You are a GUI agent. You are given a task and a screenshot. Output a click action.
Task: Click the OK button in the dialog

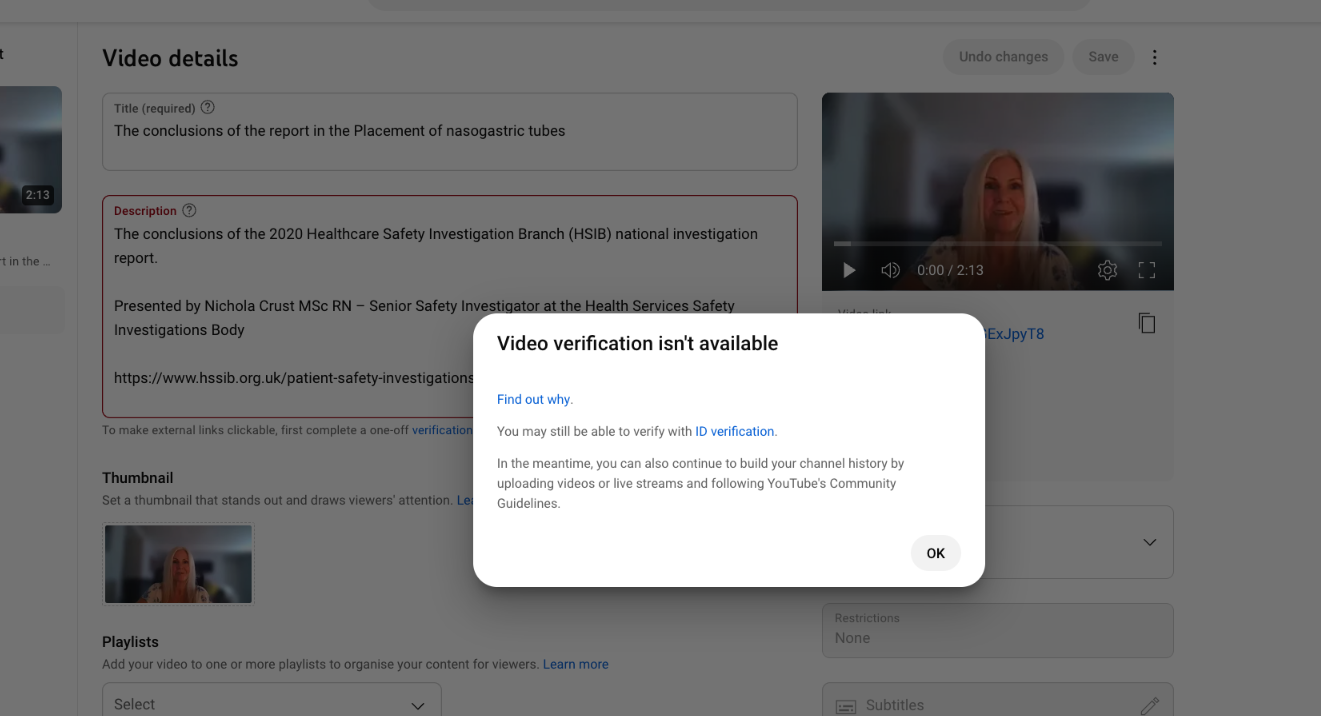(x=935, y=553)
